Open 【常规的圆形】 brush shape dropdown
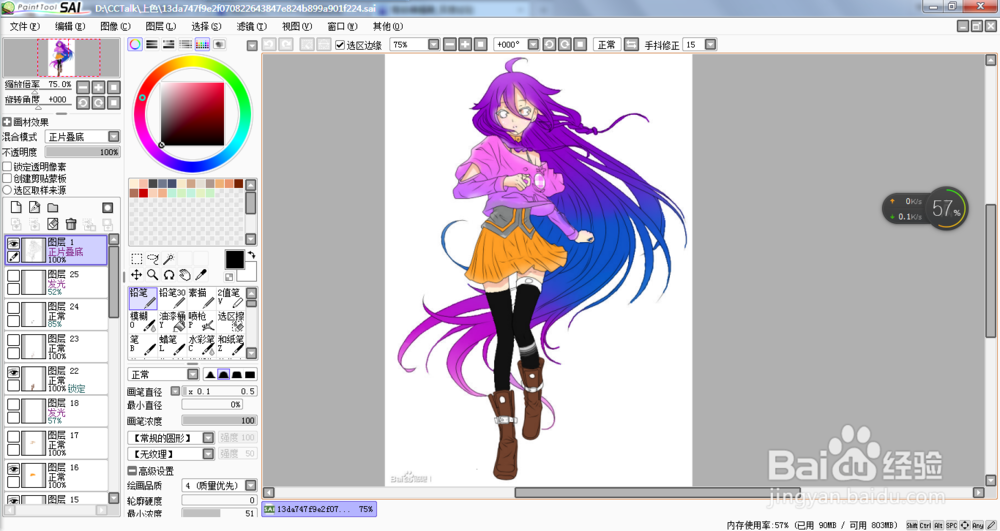 click(208, 437)
